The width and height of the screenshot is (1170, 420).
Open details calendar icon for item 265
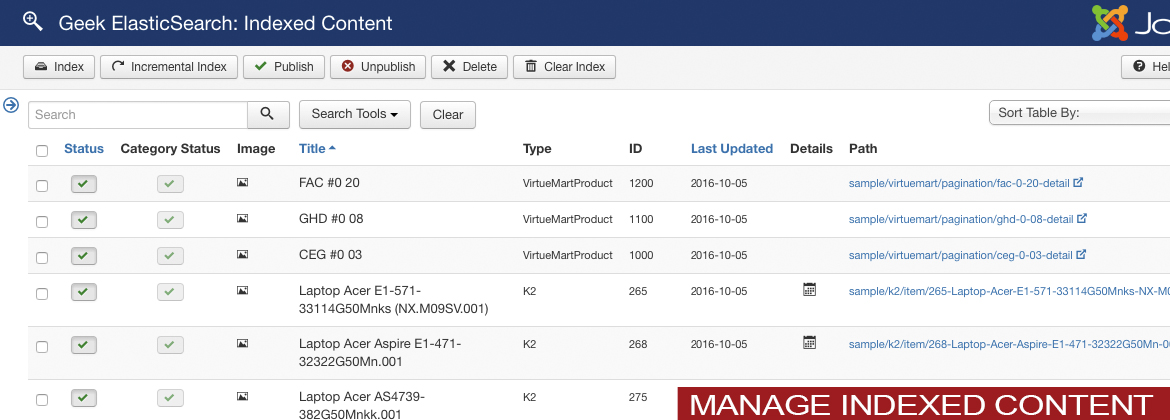(810, 289)
